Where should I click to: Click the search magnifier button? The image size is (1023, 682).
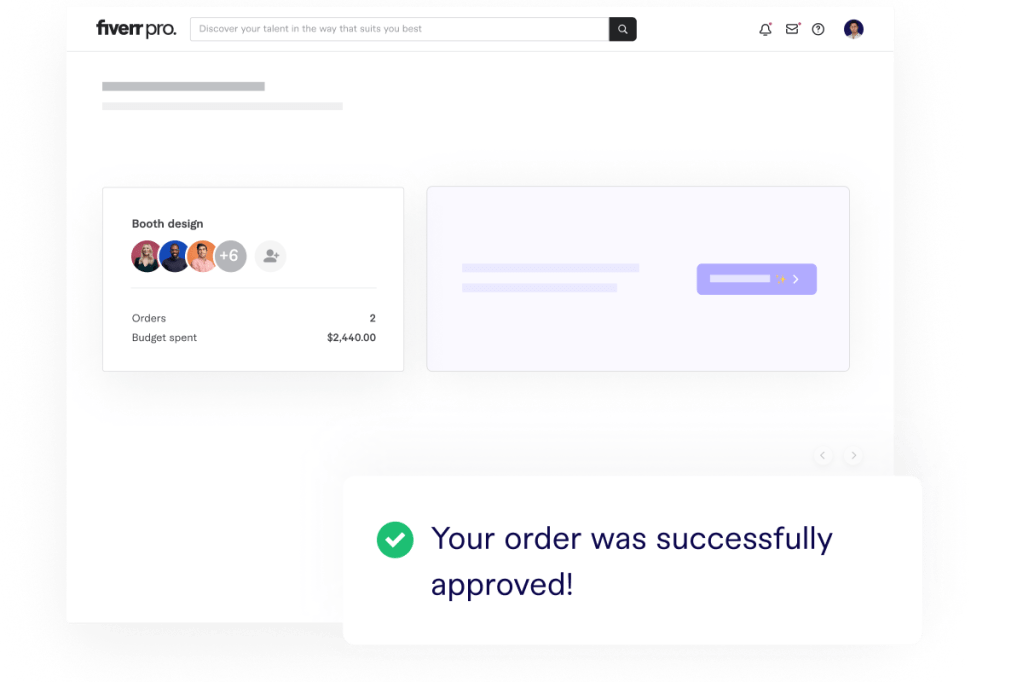click(622, 29)
